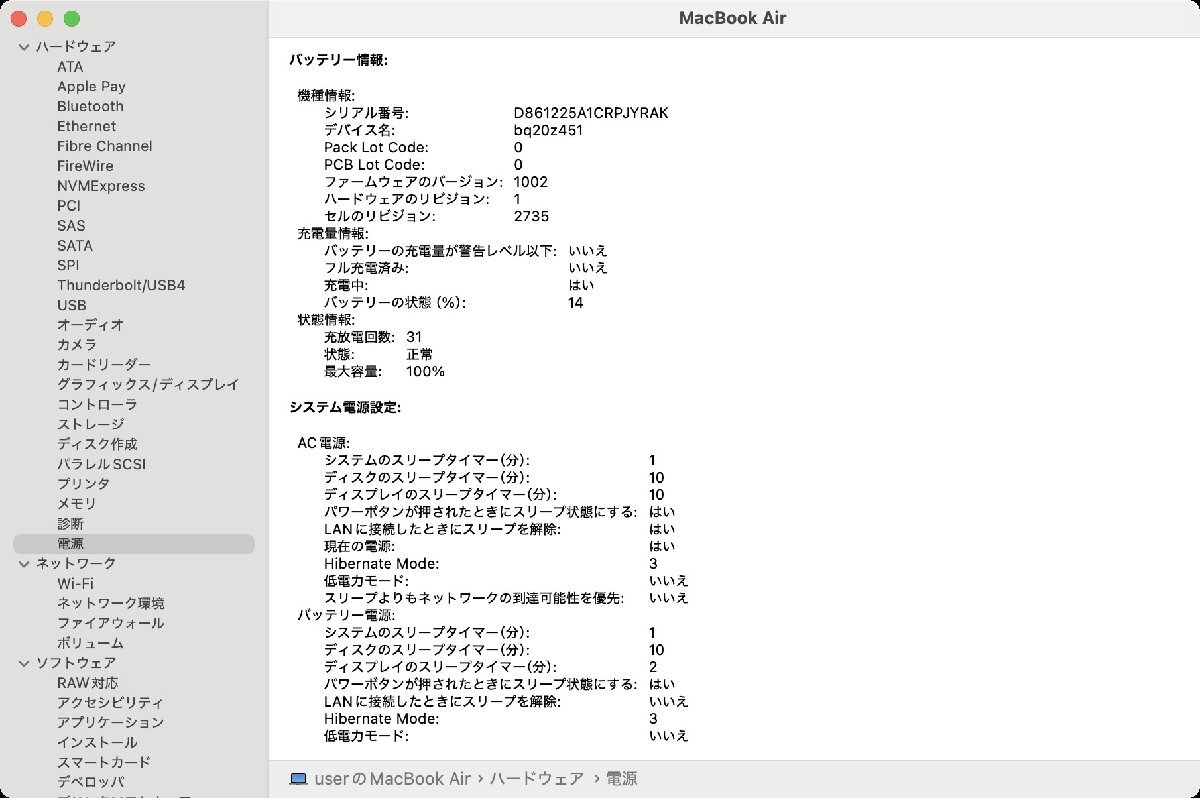
Task: Select Ethernet in the sidebar
Action: [86, 126]
